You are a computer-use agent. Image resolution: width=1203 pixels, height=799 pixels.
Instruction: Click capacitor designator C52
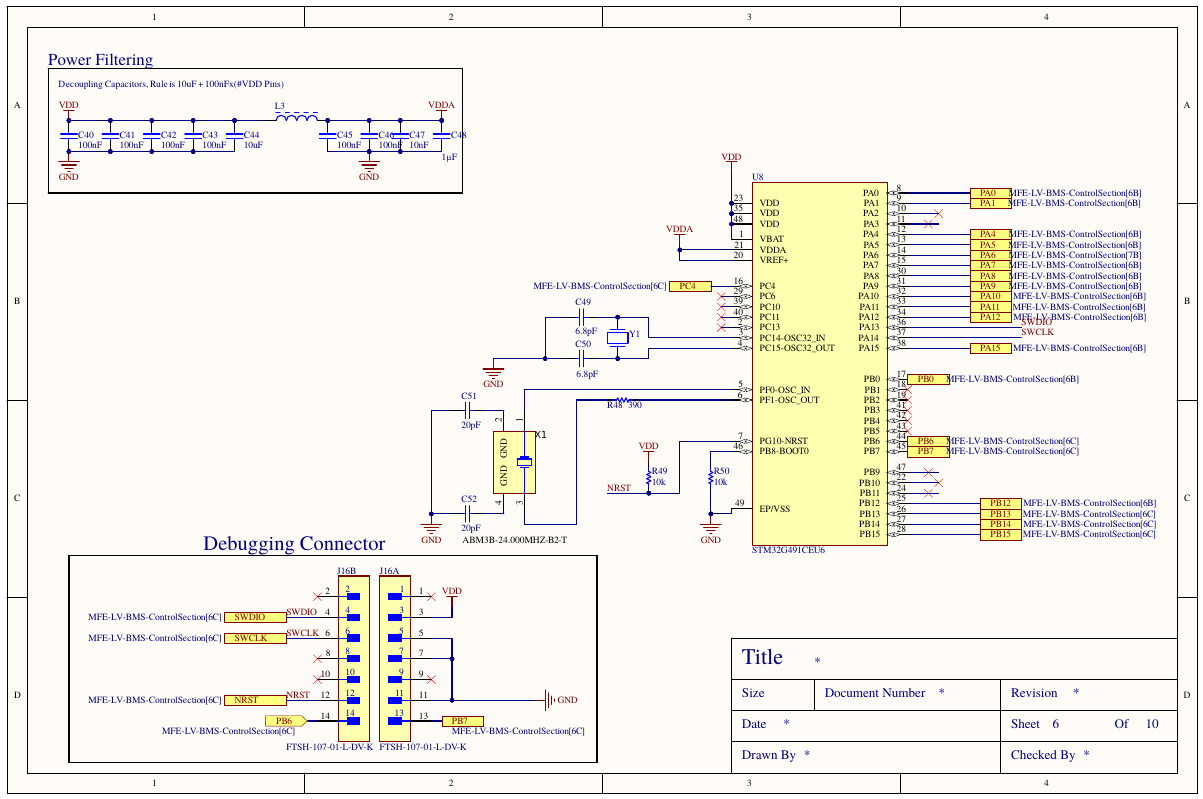(x=469, y=498)
